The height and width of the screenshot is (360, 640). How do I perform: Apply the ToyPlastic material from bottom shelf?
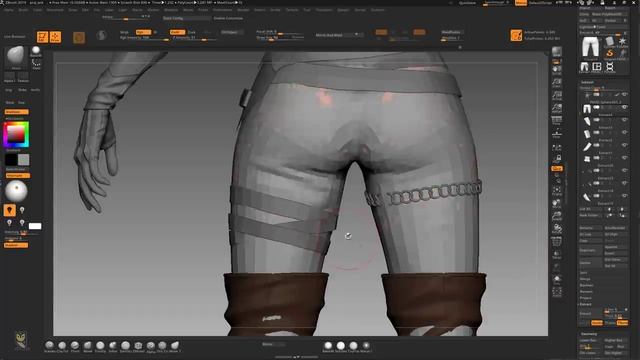[x=353, y=346]
